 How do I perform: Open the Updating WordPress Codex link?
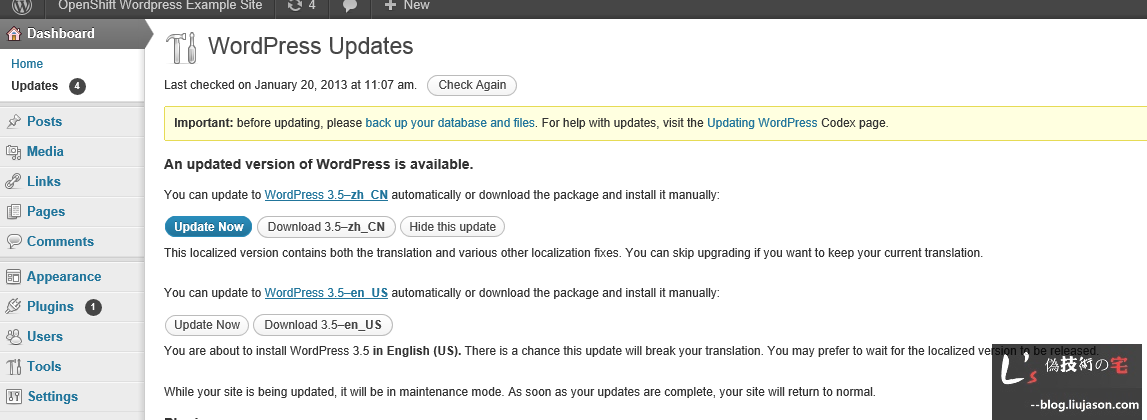[x=762, y=123]
